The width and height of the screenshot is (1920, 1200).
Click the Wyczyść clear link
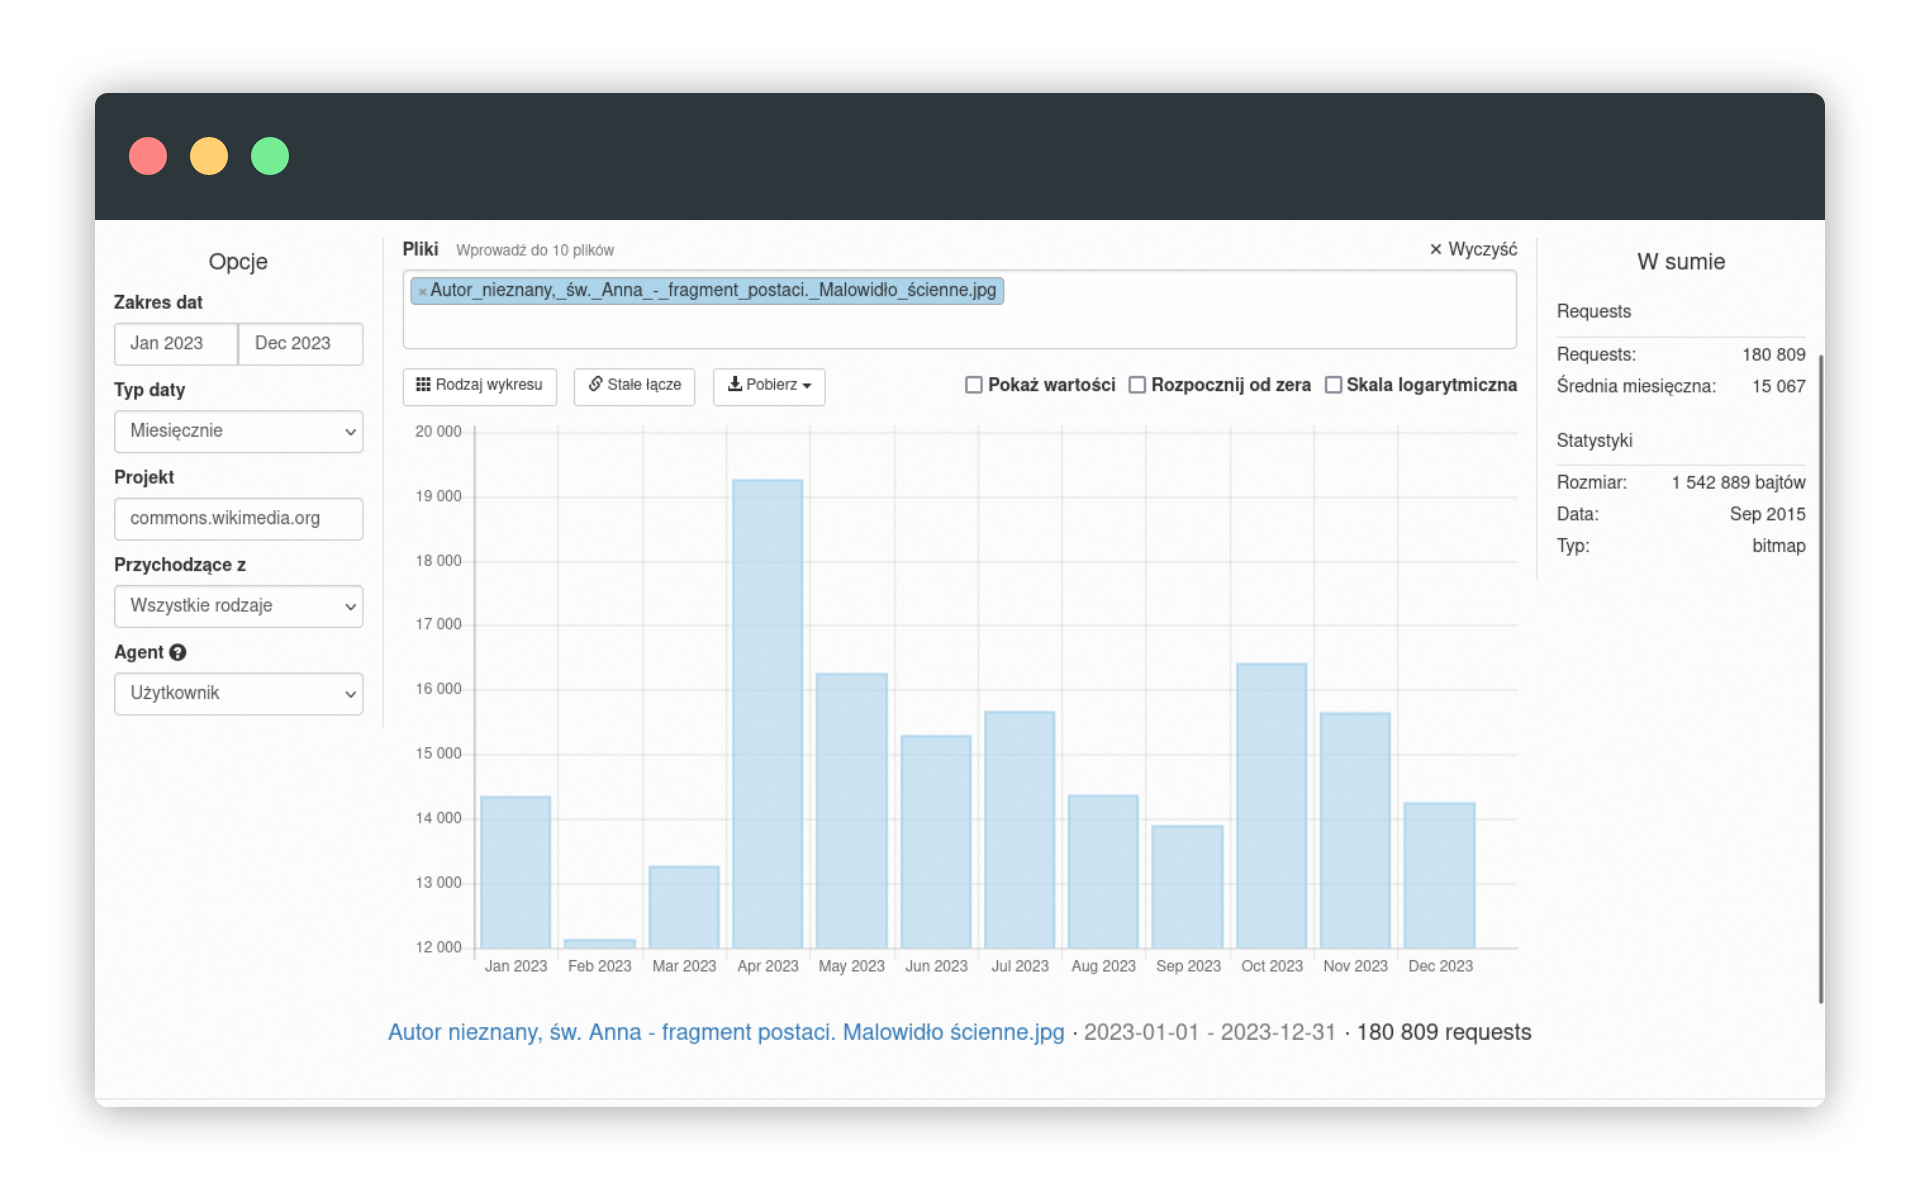click(x=1482, y=249)
